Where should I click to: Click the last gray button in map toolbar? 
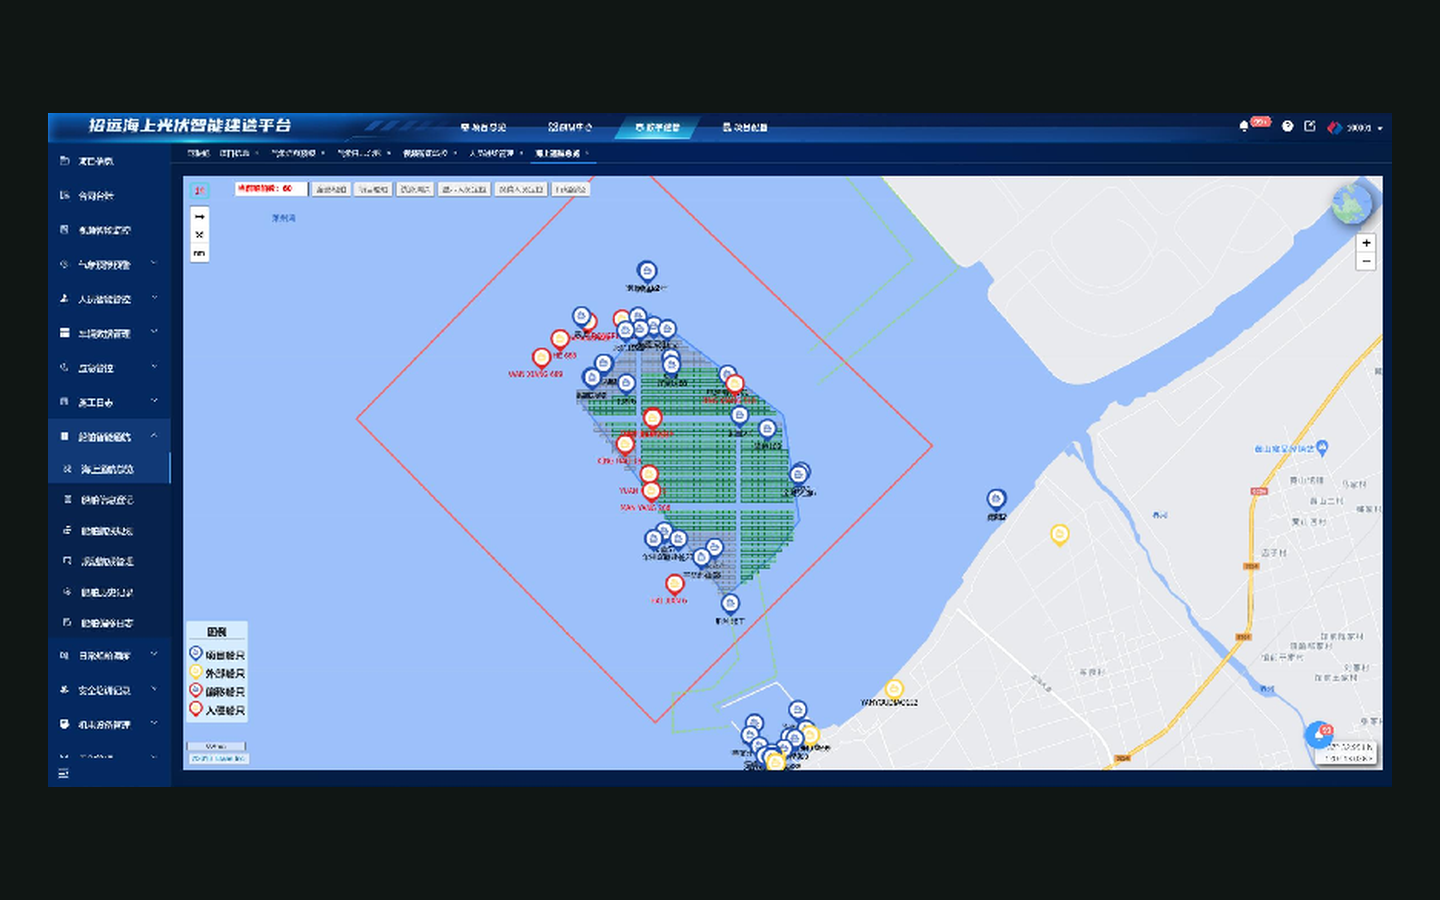point(571,189)
